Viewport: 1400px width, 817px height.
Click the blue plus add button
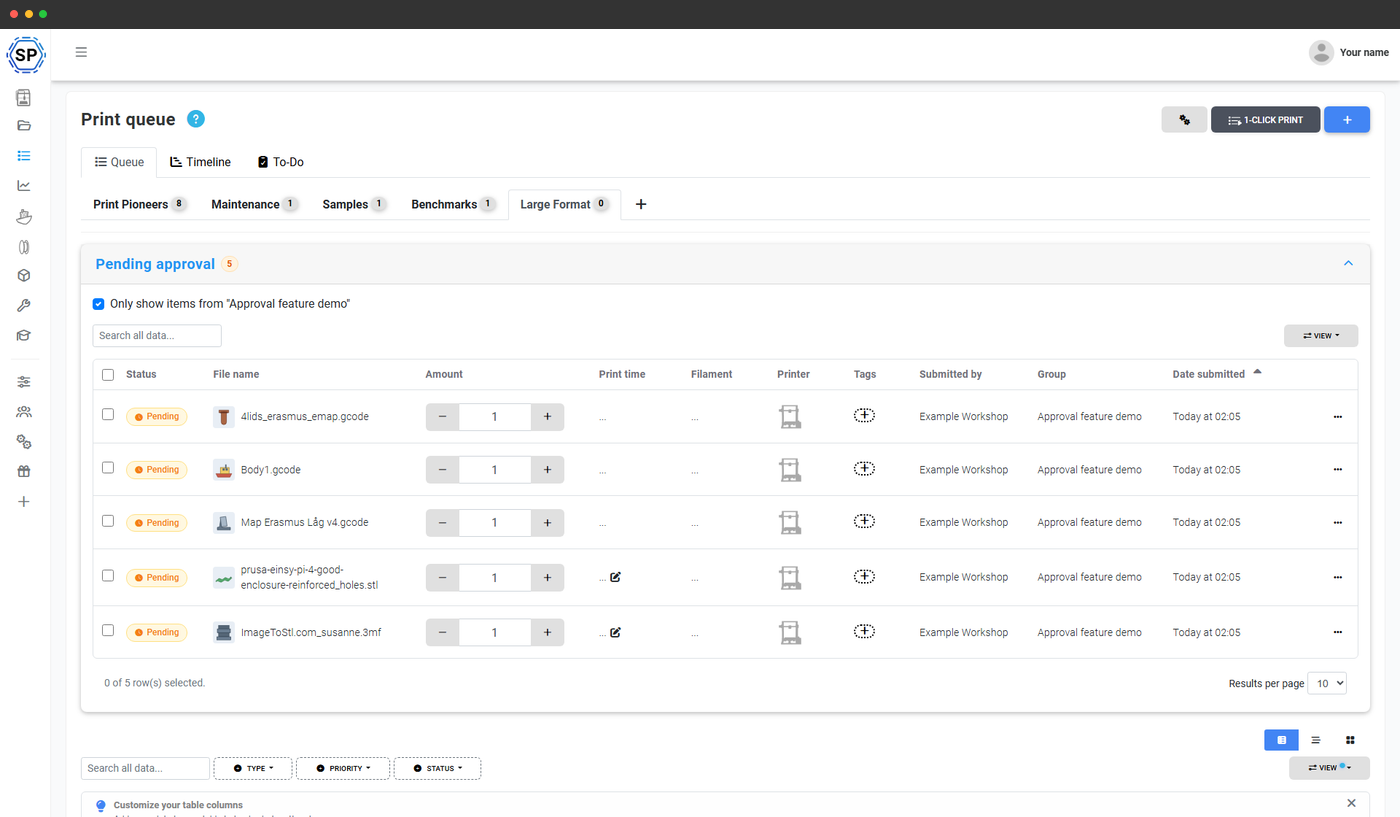tap(1347, 120)
